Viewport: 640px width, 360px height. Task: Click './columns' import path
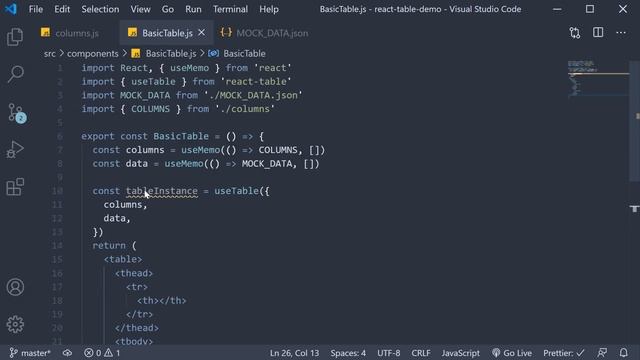pyautogui.click(x=245, y=109)
